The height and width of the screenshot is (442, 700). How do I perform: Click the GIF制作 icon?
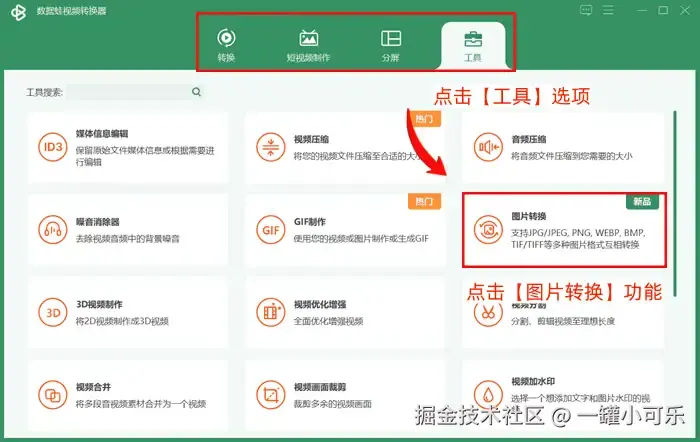271,230
